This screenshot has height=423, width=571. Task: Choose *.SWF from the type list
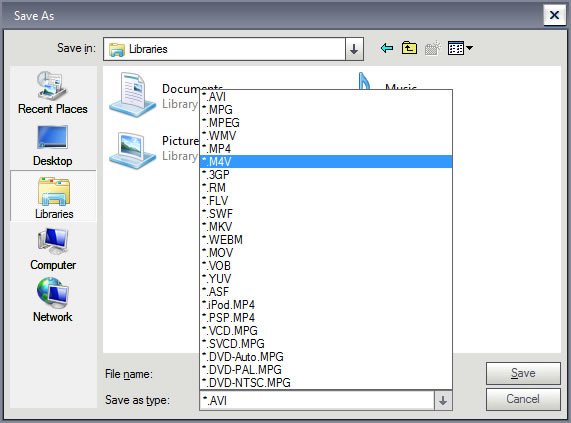326,214
